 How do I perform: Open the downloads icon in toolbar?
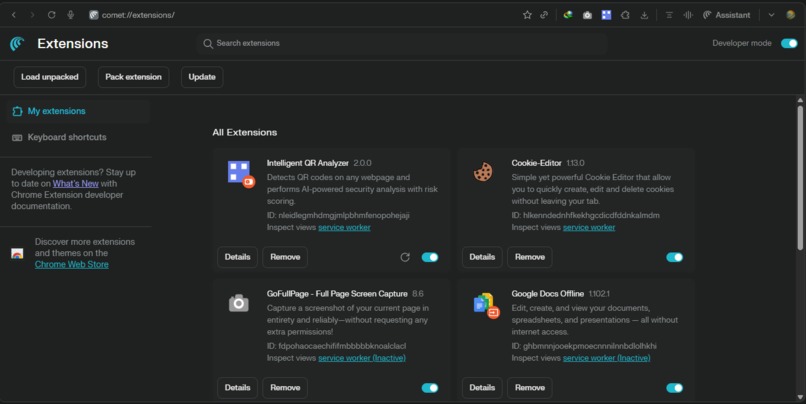tap(644, 15)
